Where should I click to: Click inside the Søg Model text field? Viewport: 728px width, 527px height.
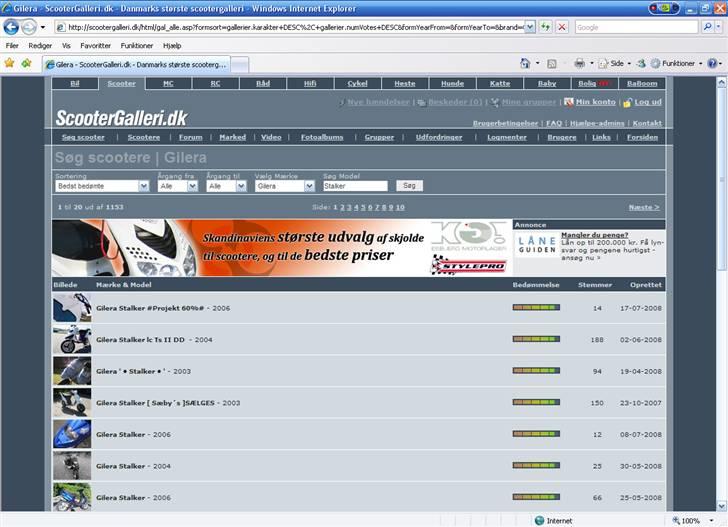tap(354, 186)
